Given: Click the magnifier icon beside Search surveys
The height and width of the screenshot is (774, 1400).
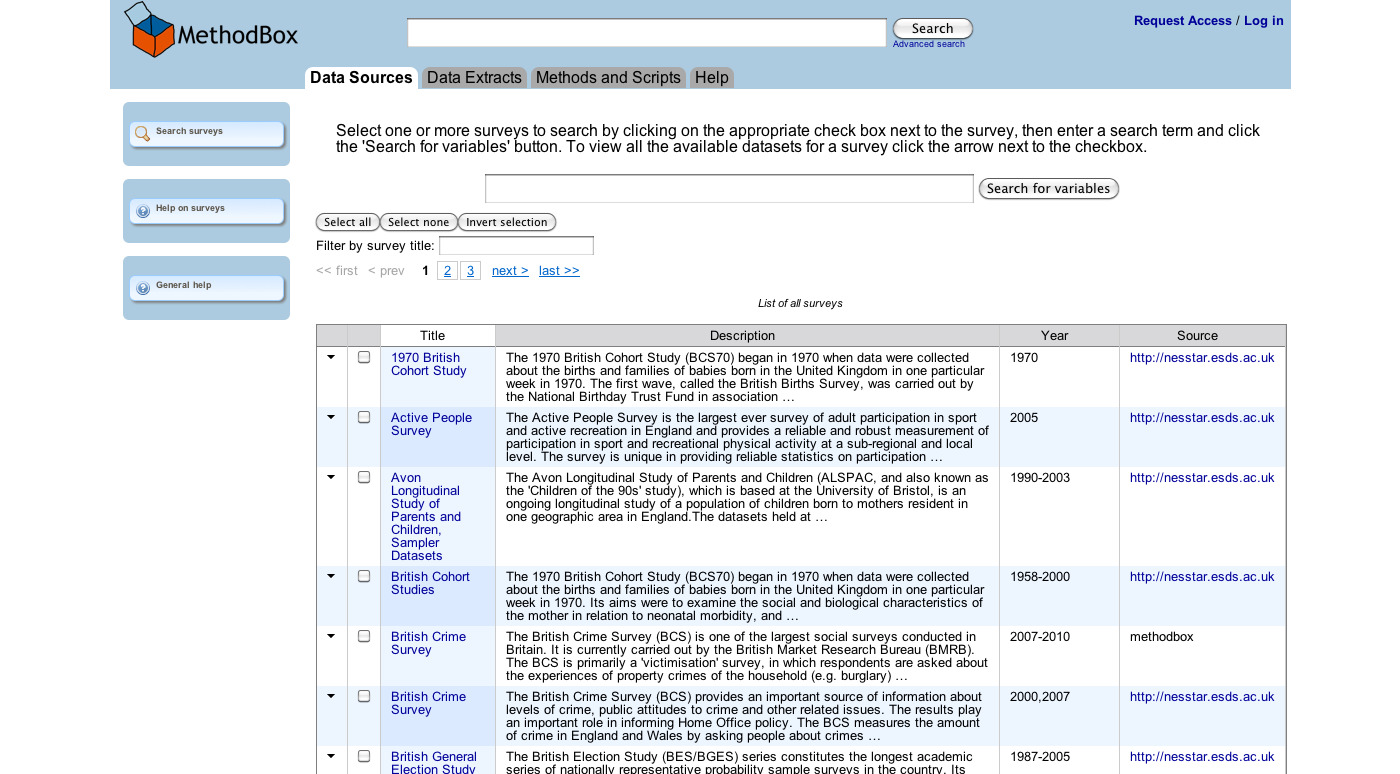Looking at the screenshot, I should [x=143, y=133].
